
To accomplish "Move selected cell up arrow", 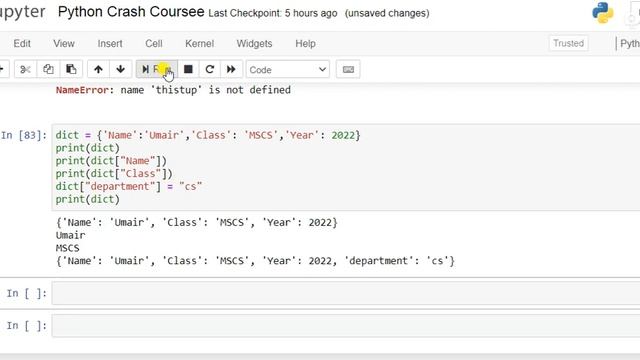I will click(98, 69).
